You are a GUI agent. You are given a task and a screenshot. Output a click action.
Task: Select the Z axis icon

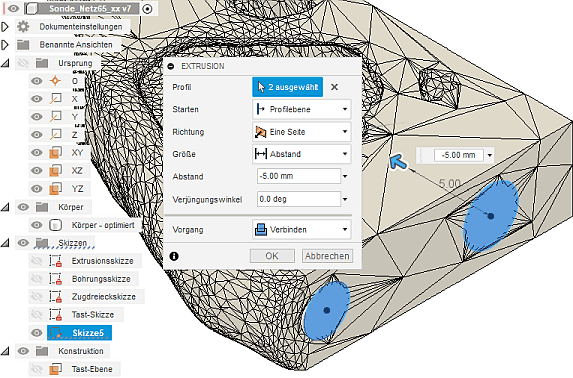tap(56, 135)
